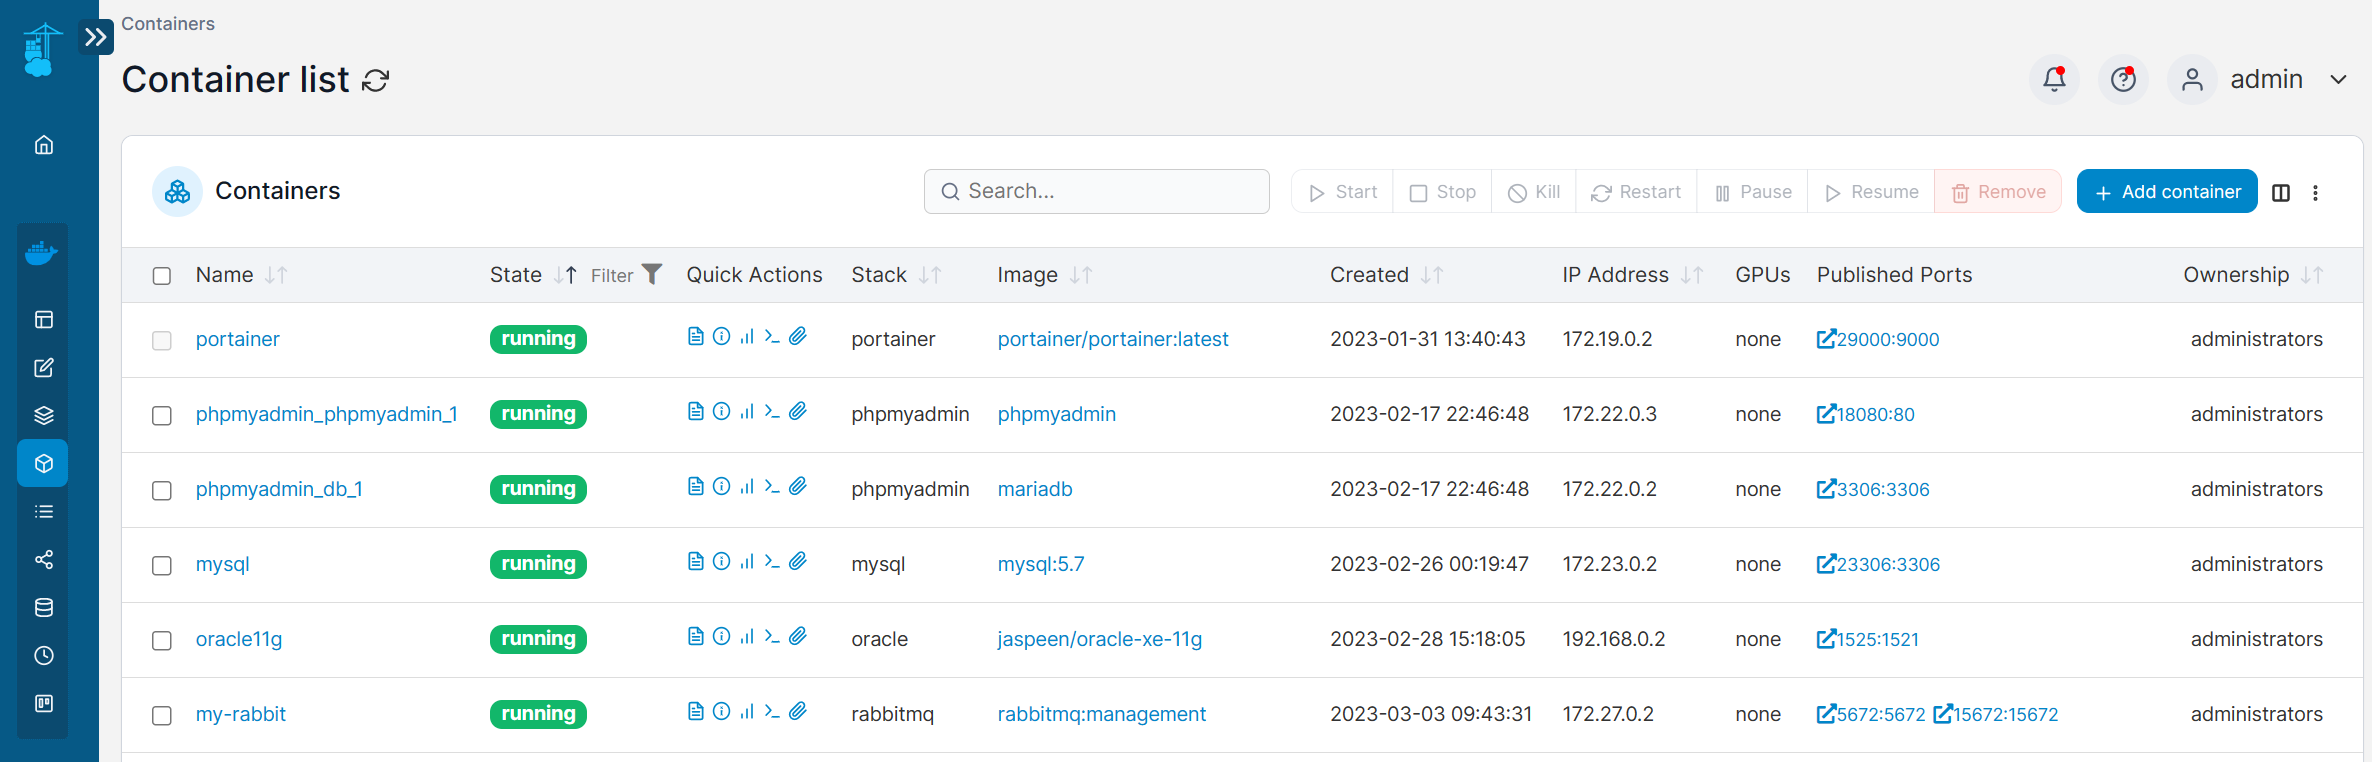
Task: Click the Restart button
Action: pos(1636,192)
